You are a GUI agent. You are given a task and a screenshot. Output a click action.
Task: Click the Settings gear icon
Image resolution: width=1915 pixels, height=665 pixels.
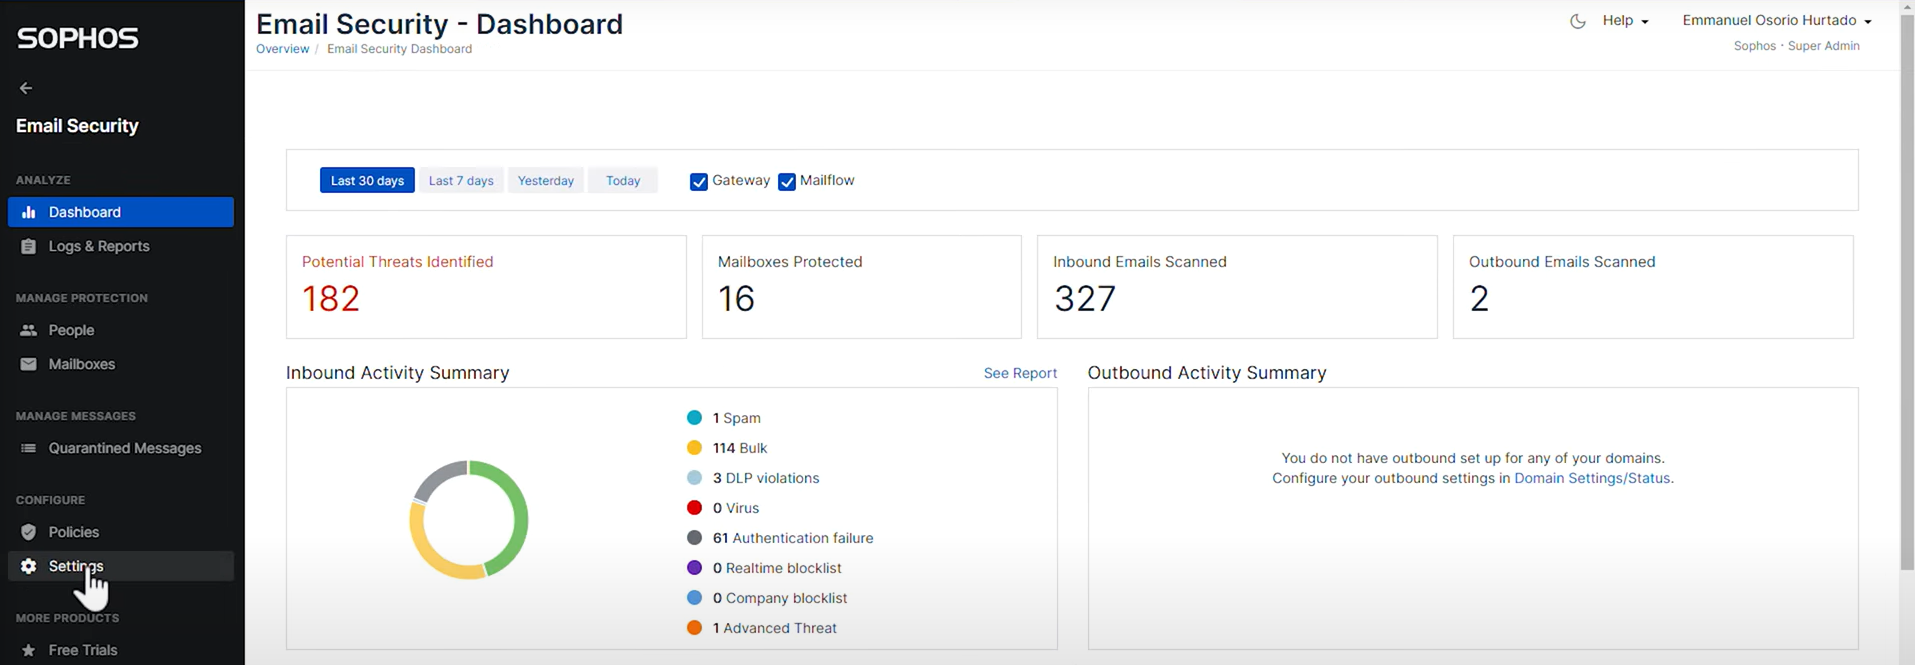pyautogui.click(x=29, y=566)
